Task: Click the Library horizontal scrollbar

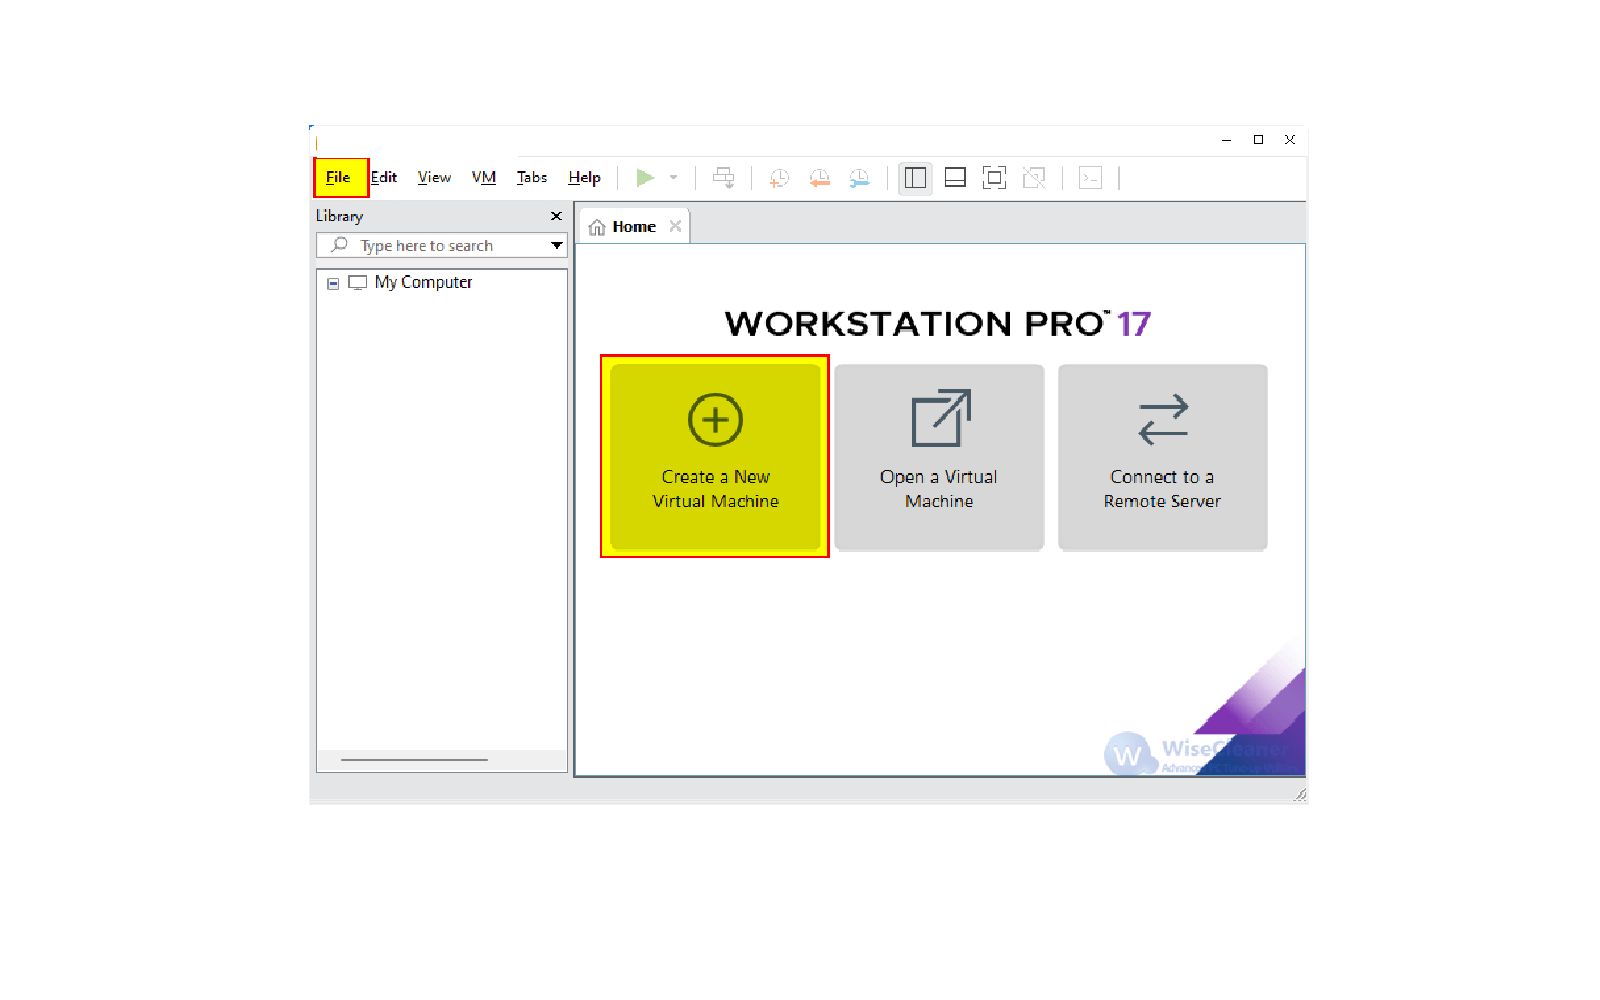Action: [x=414, y=760]
